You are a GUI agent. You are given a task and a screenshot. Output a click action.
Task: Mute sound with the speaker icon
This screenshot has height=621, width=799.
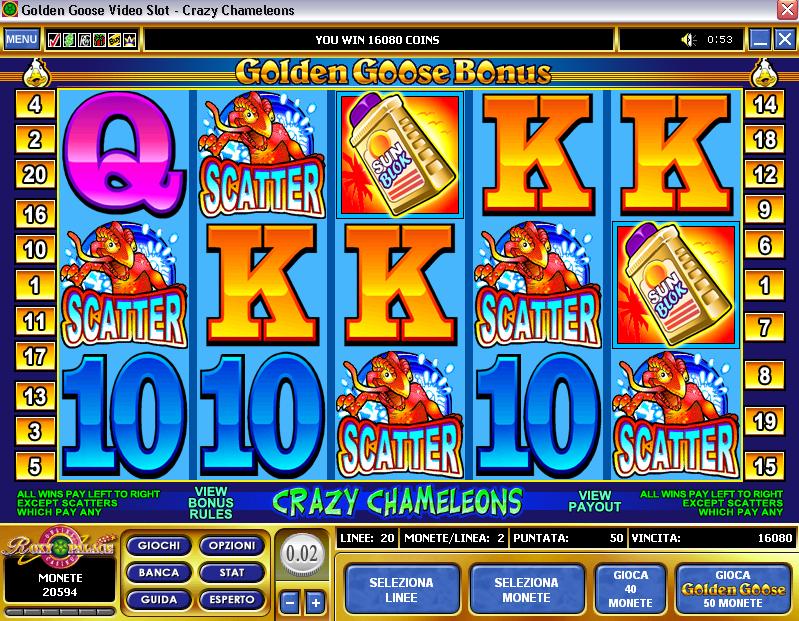[689, 40]
